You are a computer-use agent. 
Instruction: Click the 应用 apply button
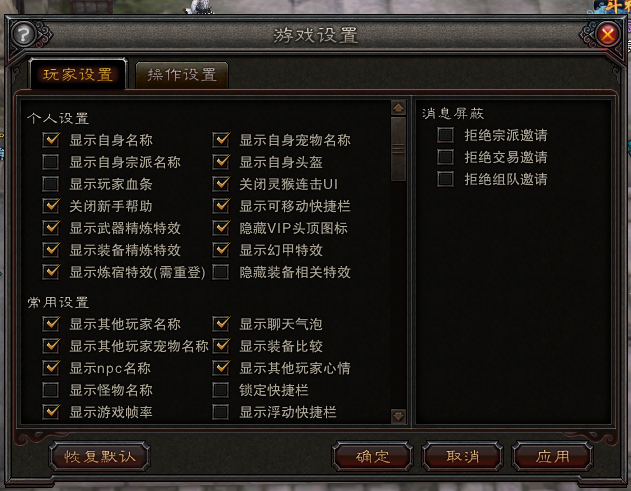click(x=553, y=456)
